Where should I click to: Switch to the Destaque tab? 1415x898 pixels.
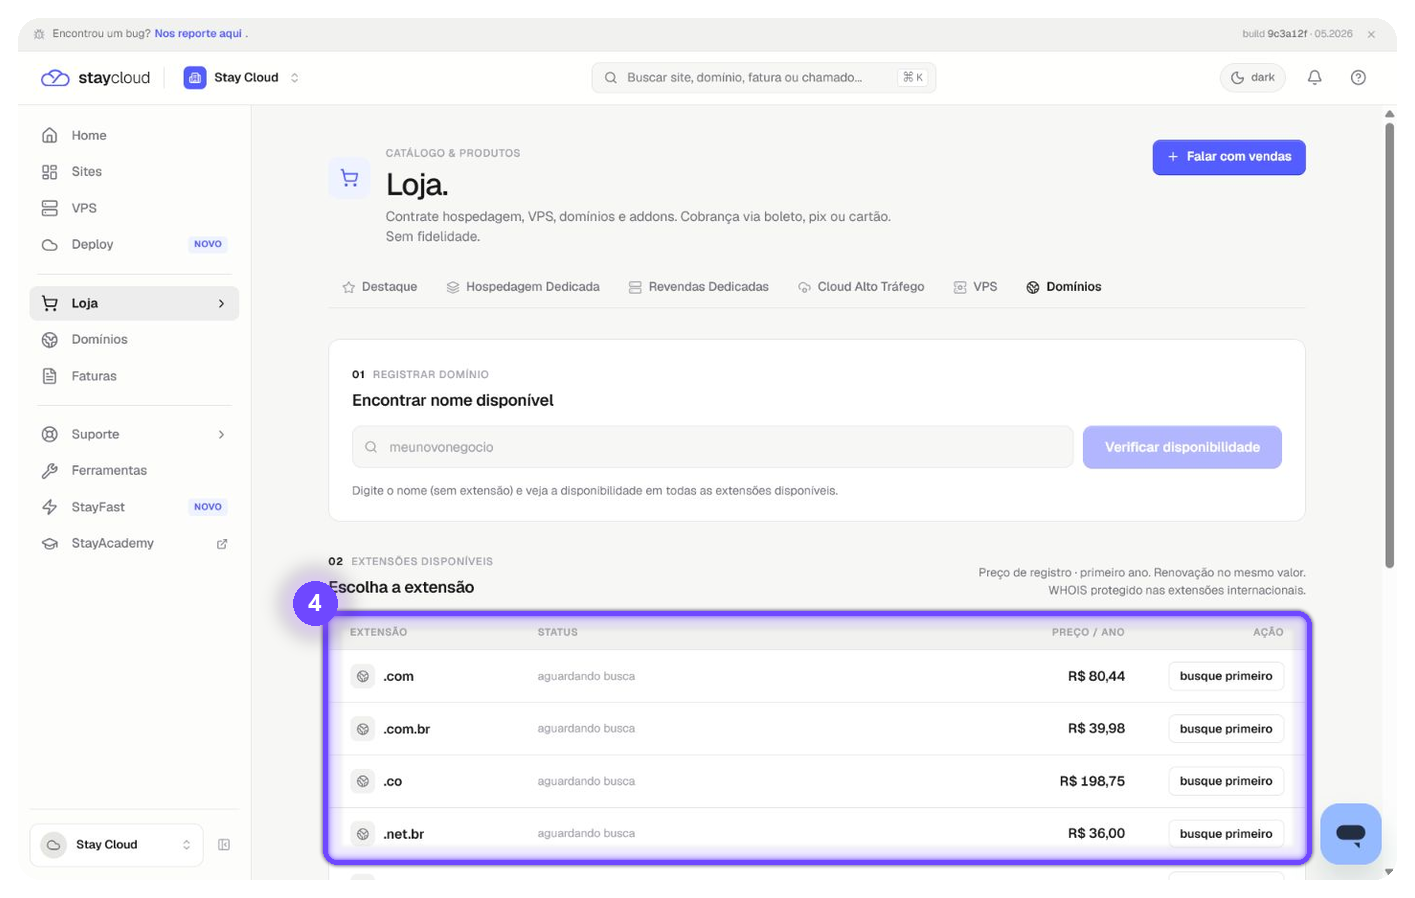tap(379, 287)
